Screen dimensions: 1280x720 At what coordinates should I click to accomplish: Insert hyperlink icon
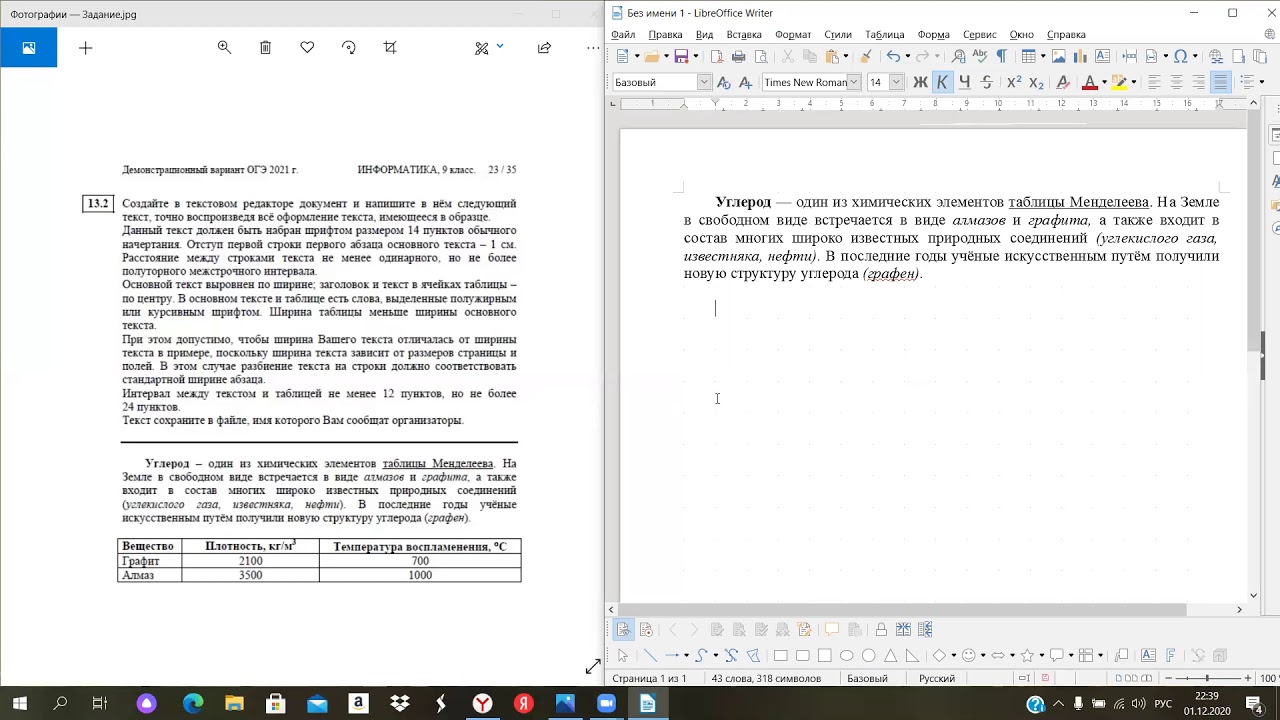pyautogui.click(x=1215, y=56)
